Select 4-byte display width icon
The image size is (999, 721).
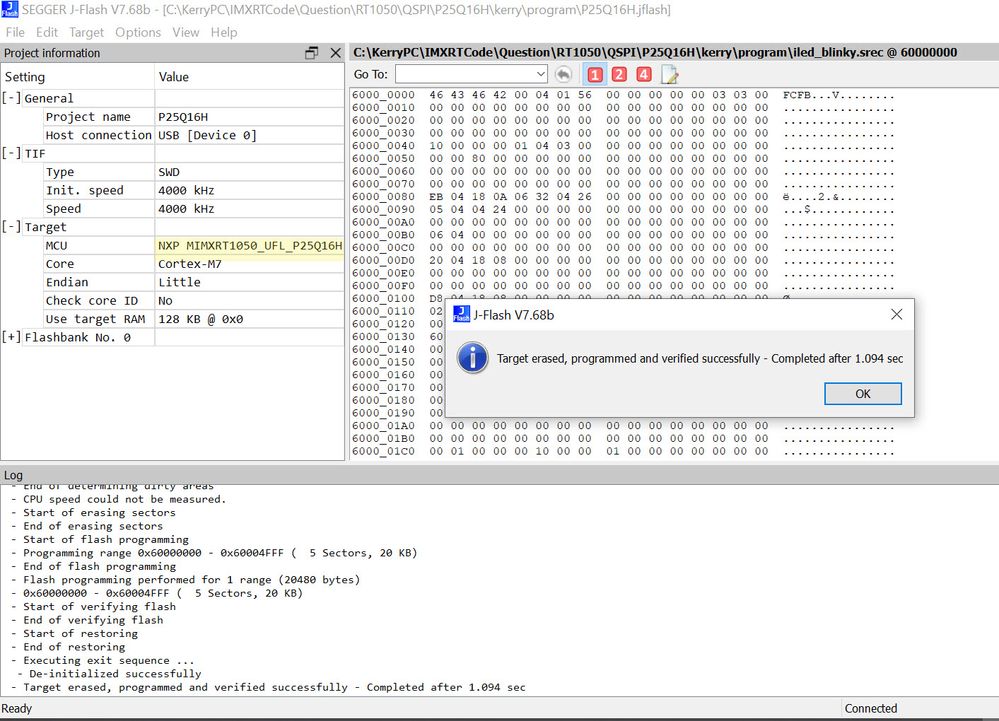tap(644, 75)
